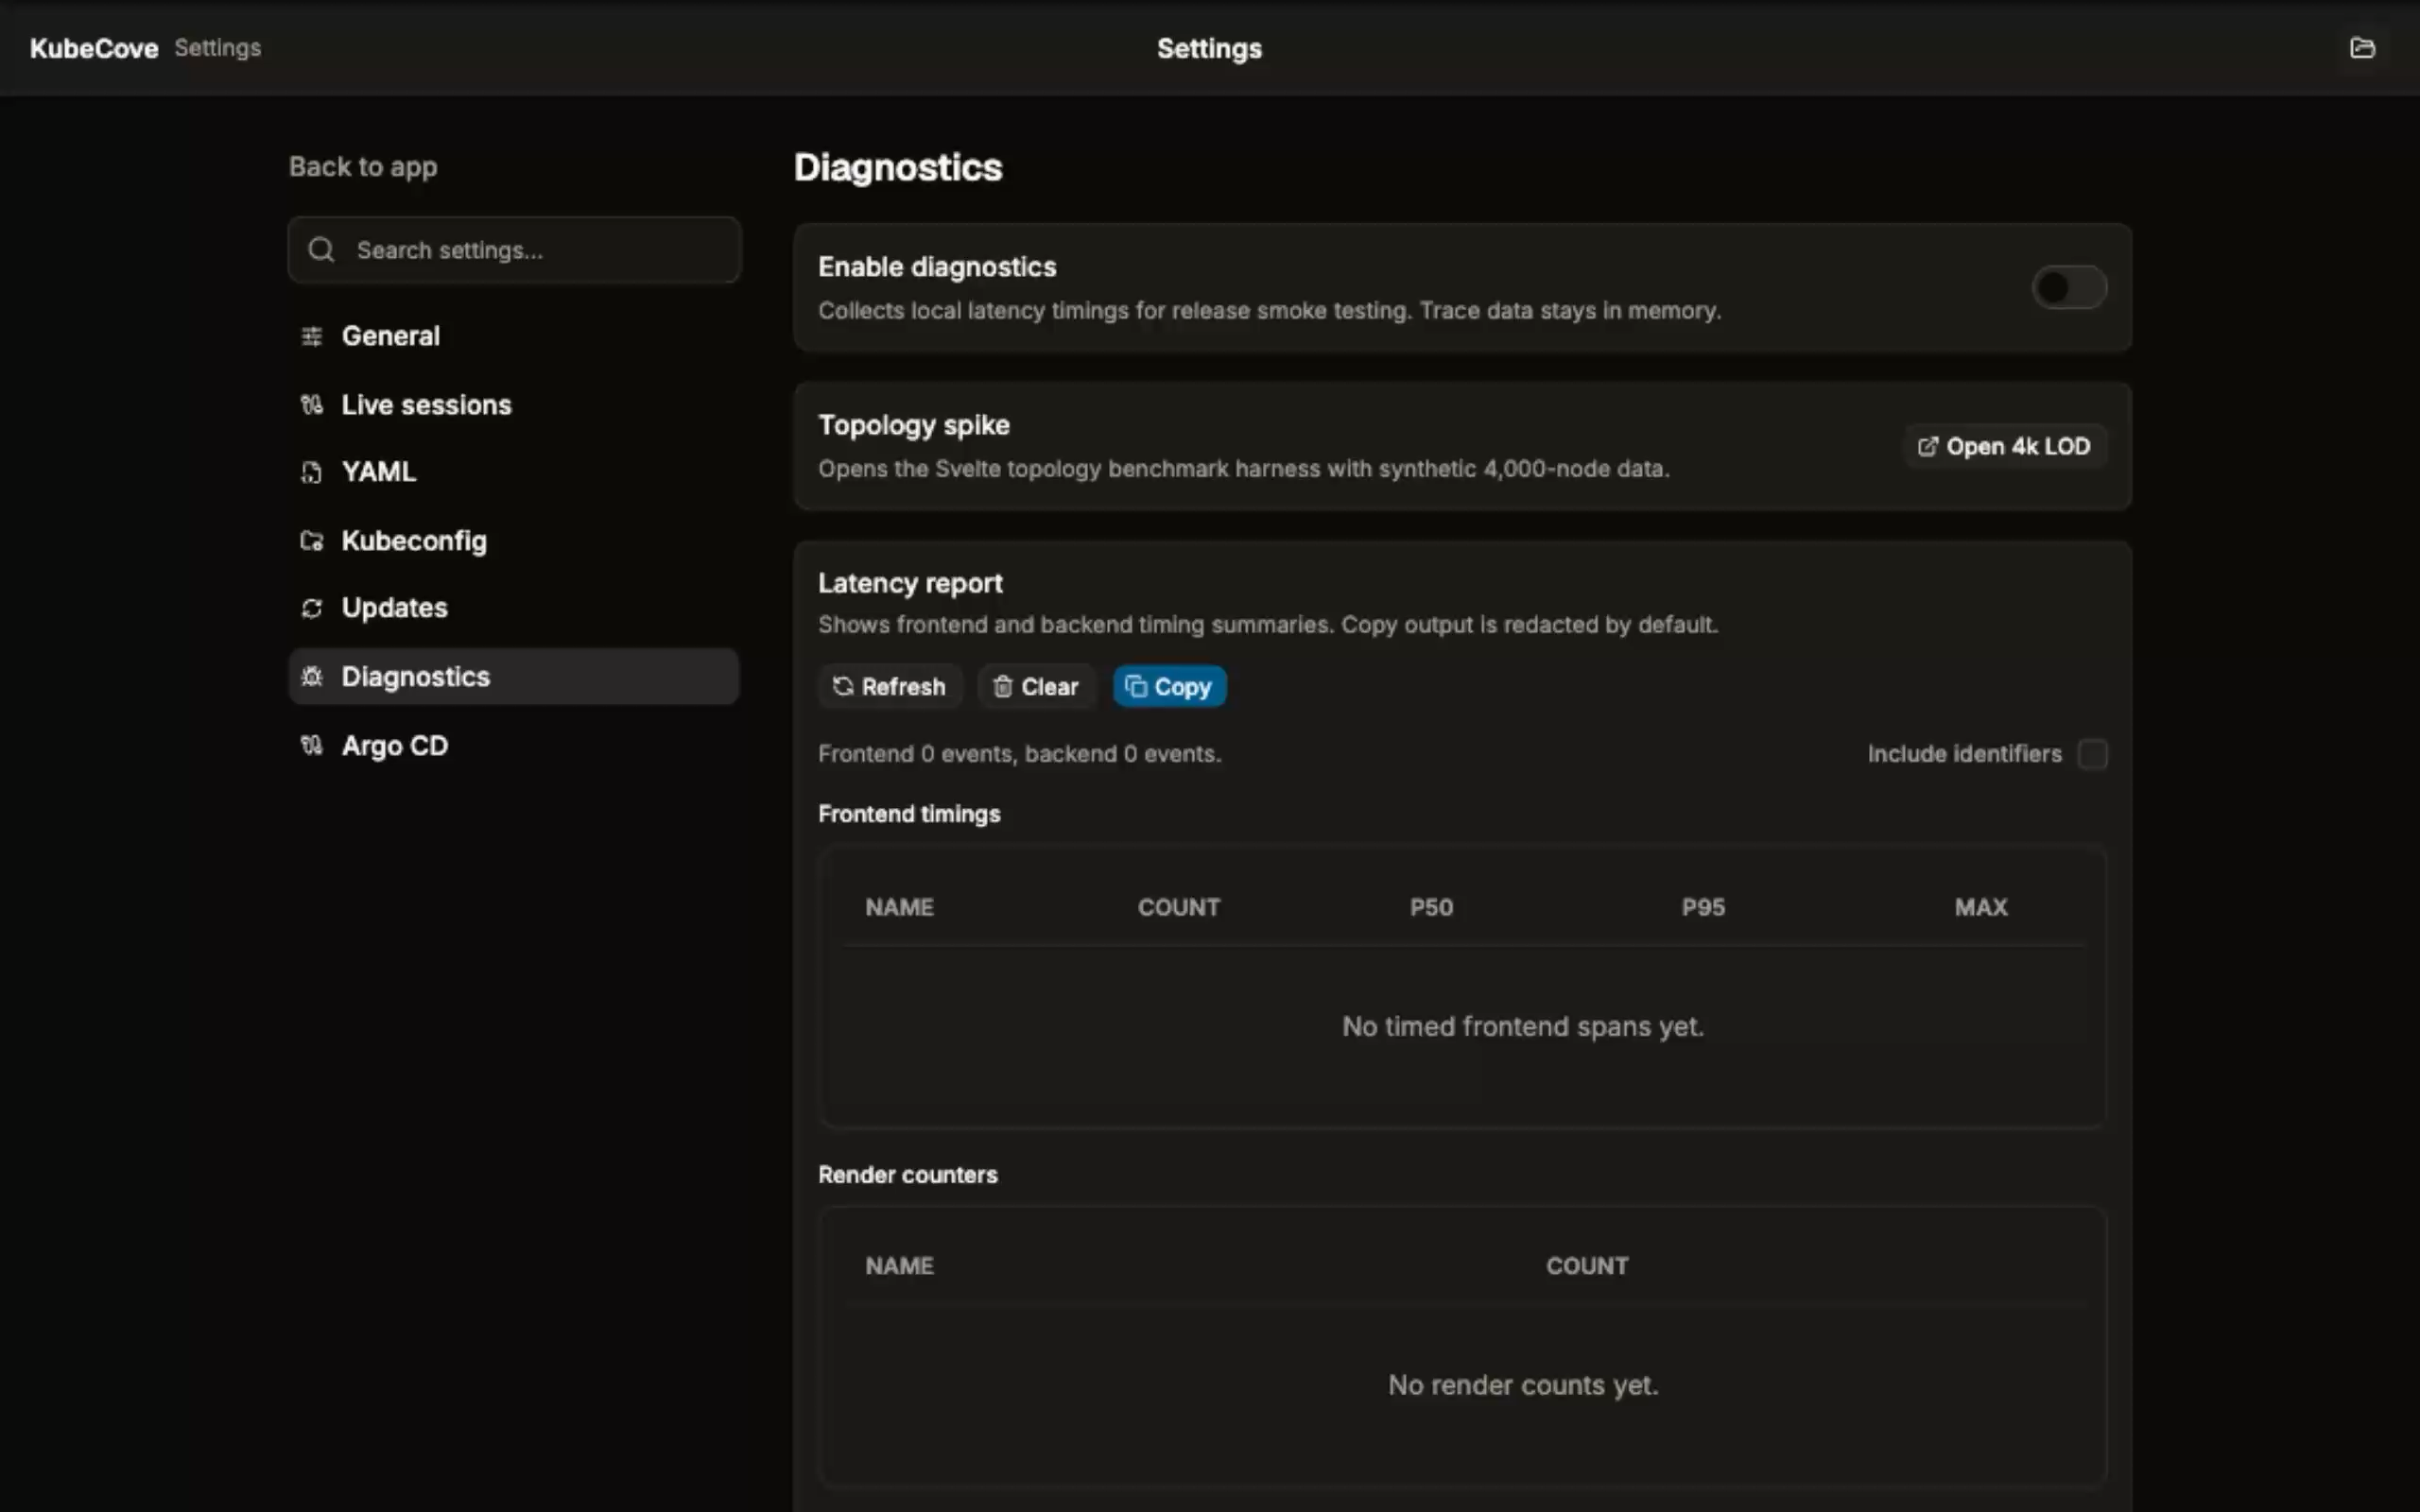Click the NAME header in Render counters table
2420x1512 pixels.
[x=899, y=1266]
